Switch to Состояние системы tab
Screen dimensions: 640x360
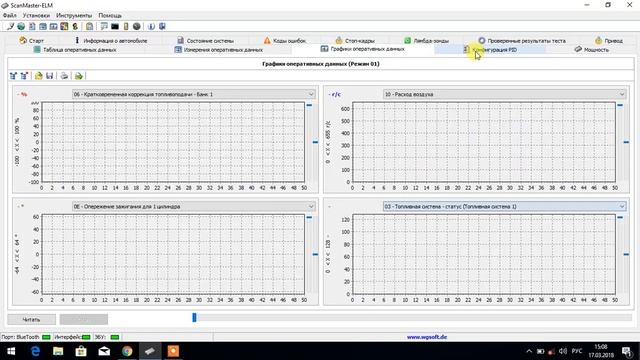click(x=205, y=40)
